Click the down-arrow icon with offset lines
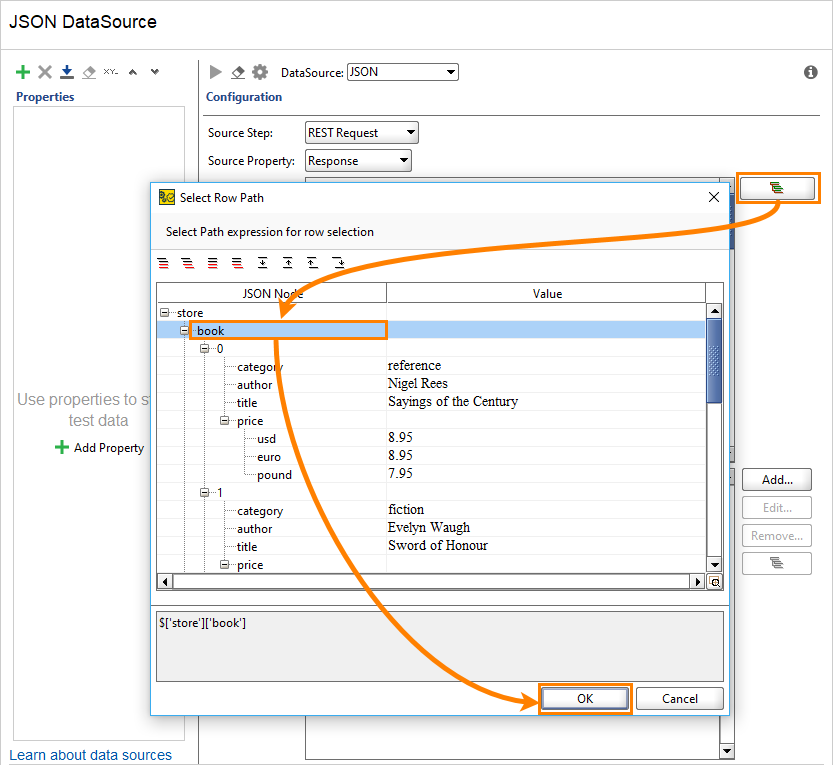 [338, 262]
